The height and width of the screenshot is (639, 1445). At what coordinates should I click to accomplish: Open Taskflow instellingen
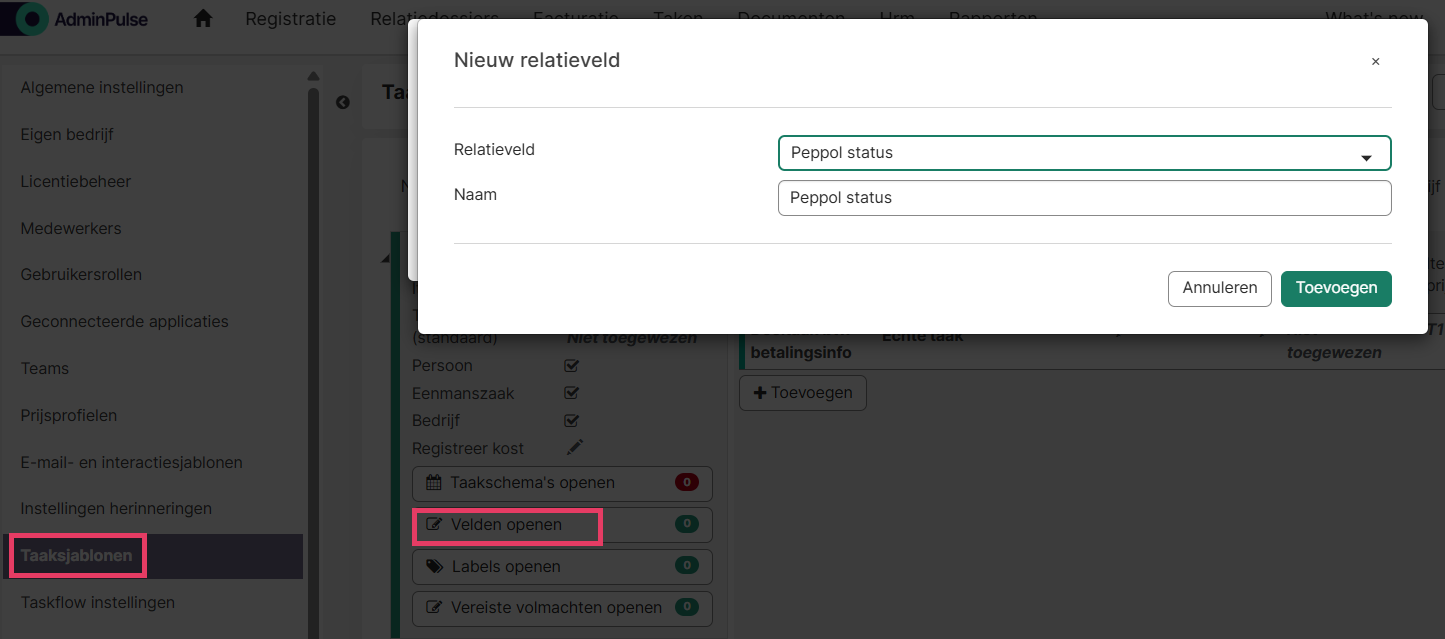(x=98, y=603)
